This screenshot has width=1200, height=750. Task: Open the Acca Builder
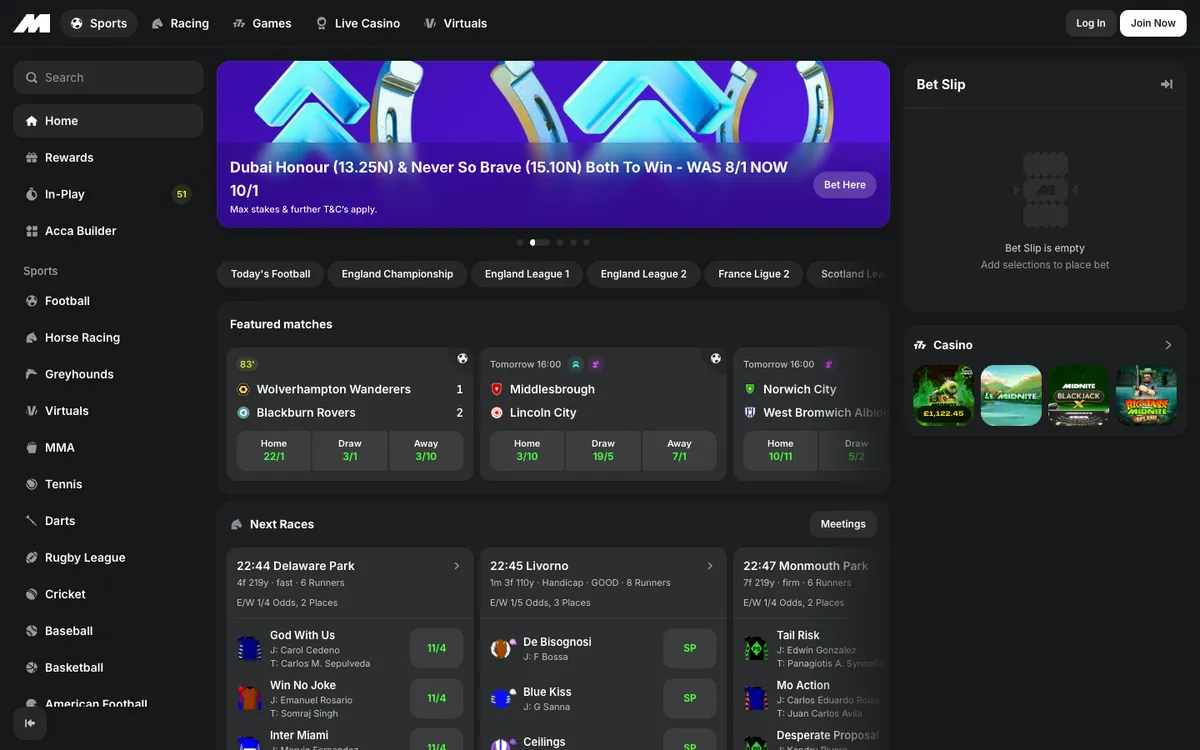coord(108,231)
